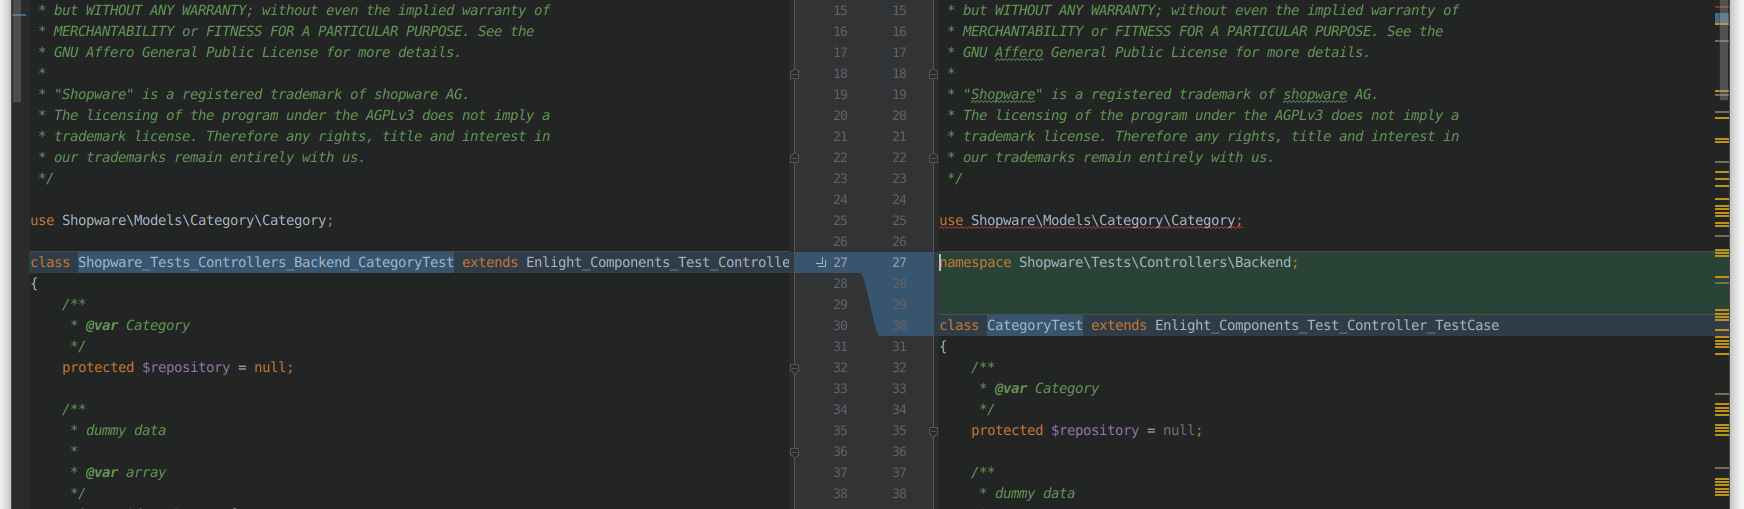
Task: Click 'Enlight_Components_Test_Controller_TestCase' in right pane
Action: [1327, 325]
